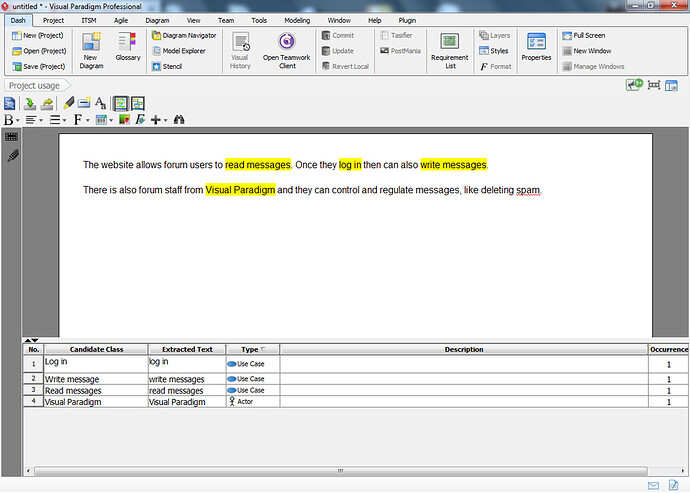Switch to the Dash ribbon tab
Image resolution: width=690 pixels, height=493 pixels.
pyautogui.click(x=18, y=20)
